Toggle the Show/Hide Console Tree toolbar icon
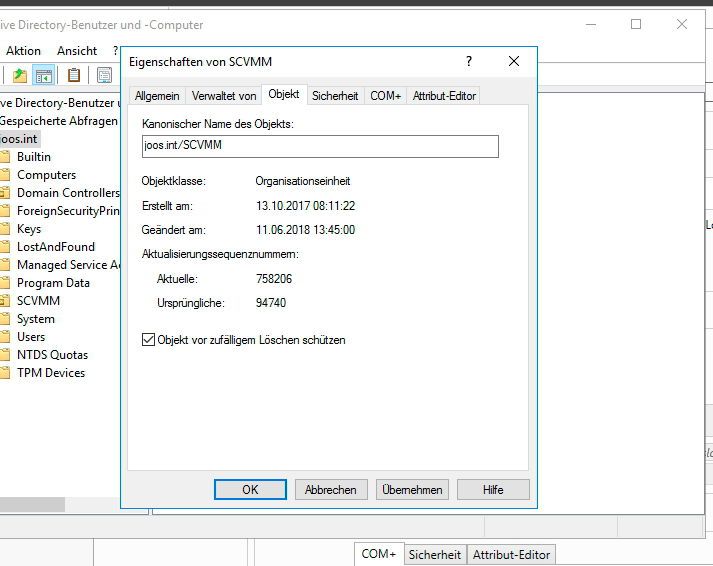 (44, 75)
